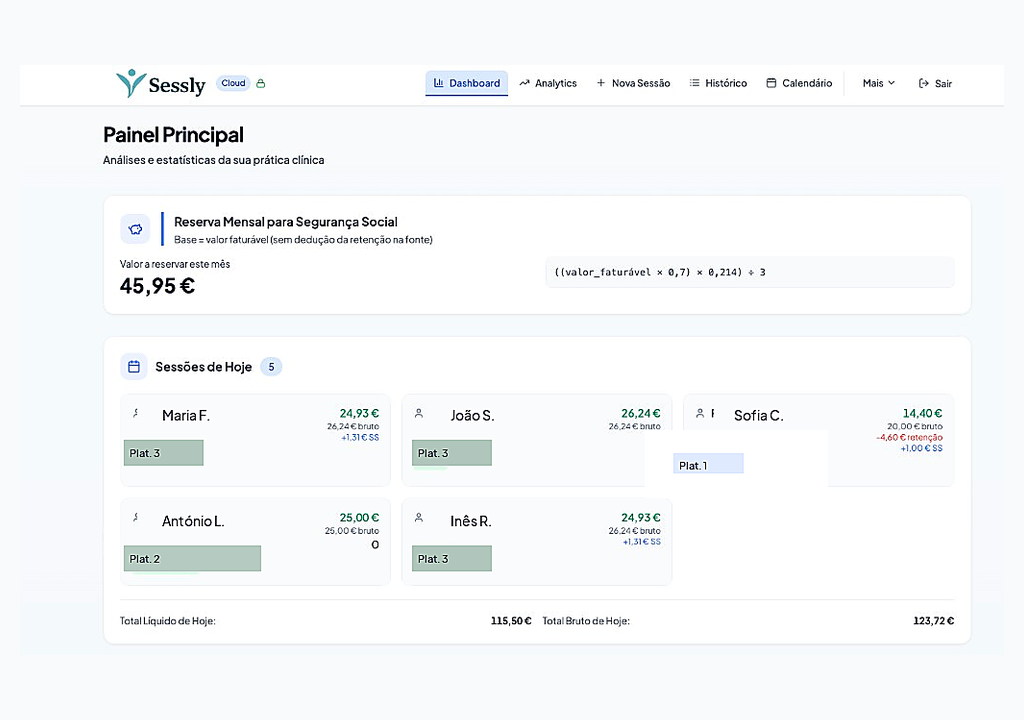1024x720 pixels.
Task: Click the Plat. 3 tag under João S.
Action: coord(452,453)
